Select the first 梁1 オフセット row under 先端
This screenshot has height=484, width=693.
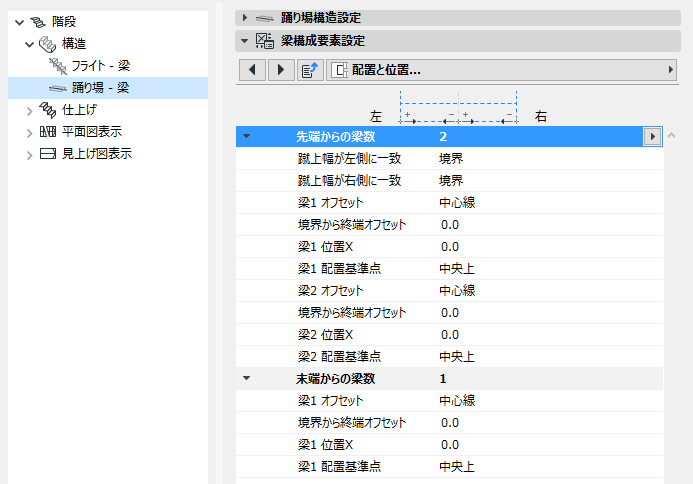click(449, 202)
